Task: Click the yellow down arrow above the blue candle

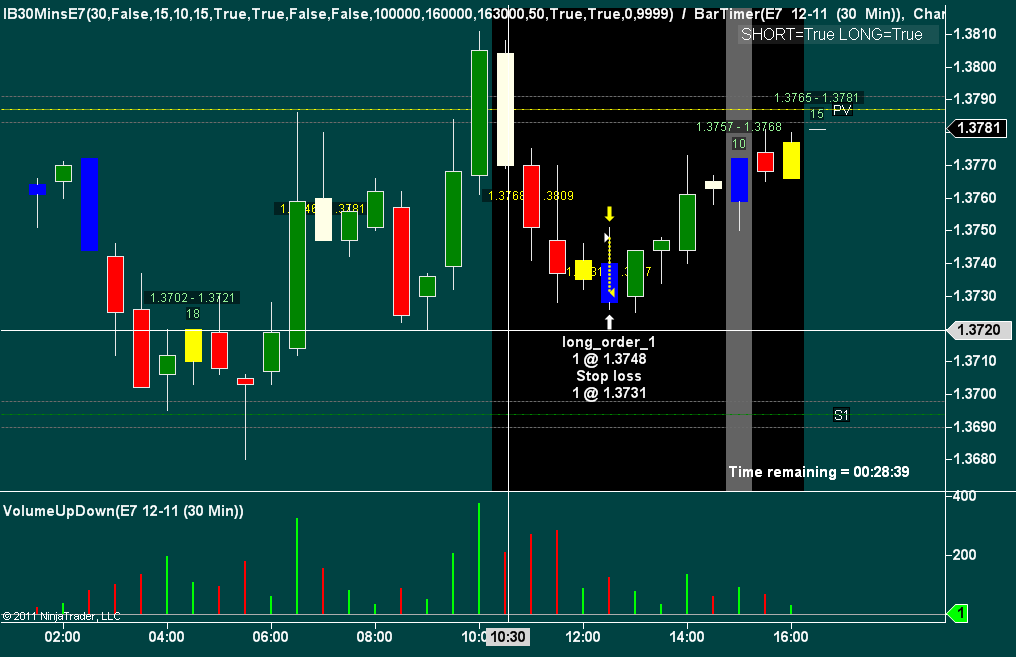Action: (x=609, y=214)
